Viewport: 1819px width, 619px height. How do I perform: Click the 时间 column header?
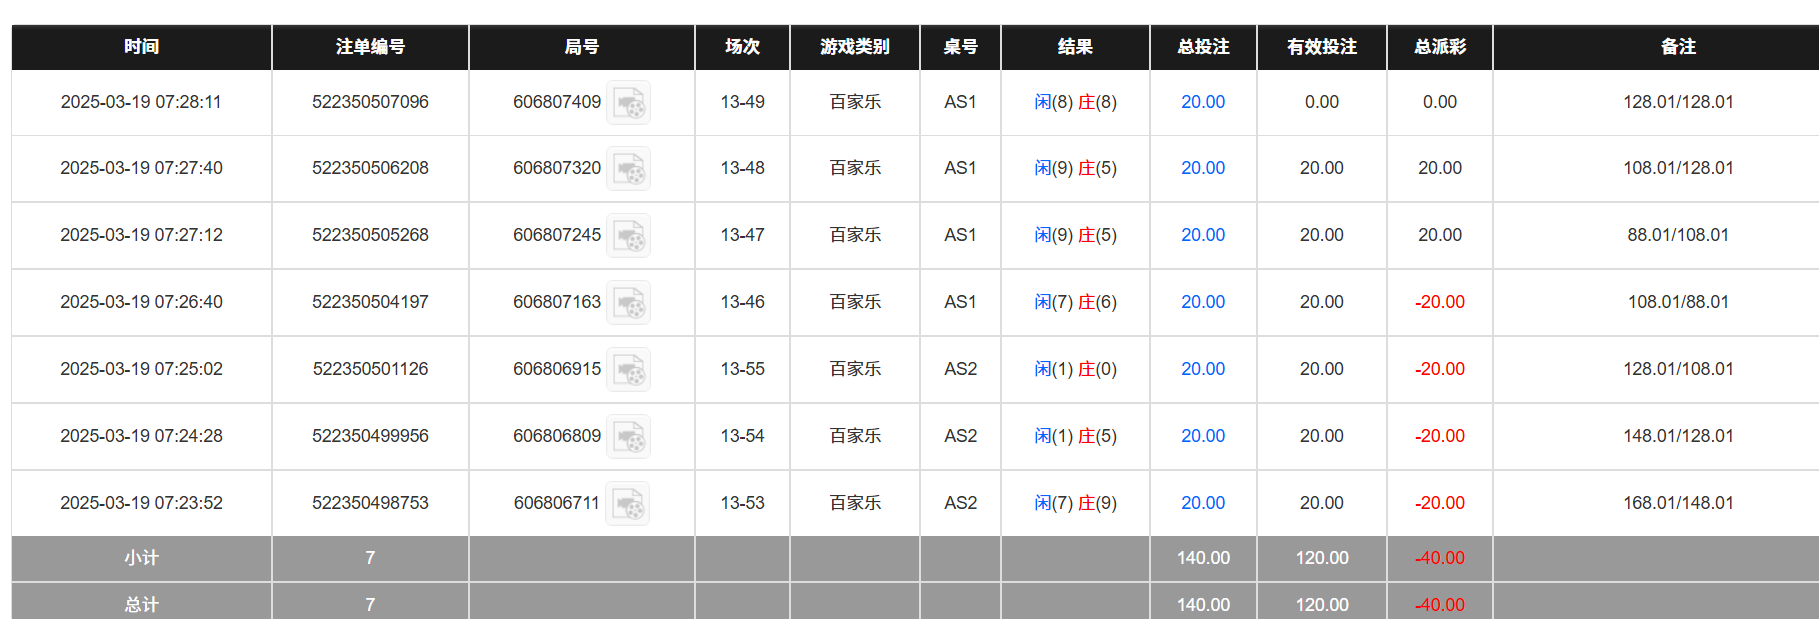pyautogui.click(x=141, y=47)
